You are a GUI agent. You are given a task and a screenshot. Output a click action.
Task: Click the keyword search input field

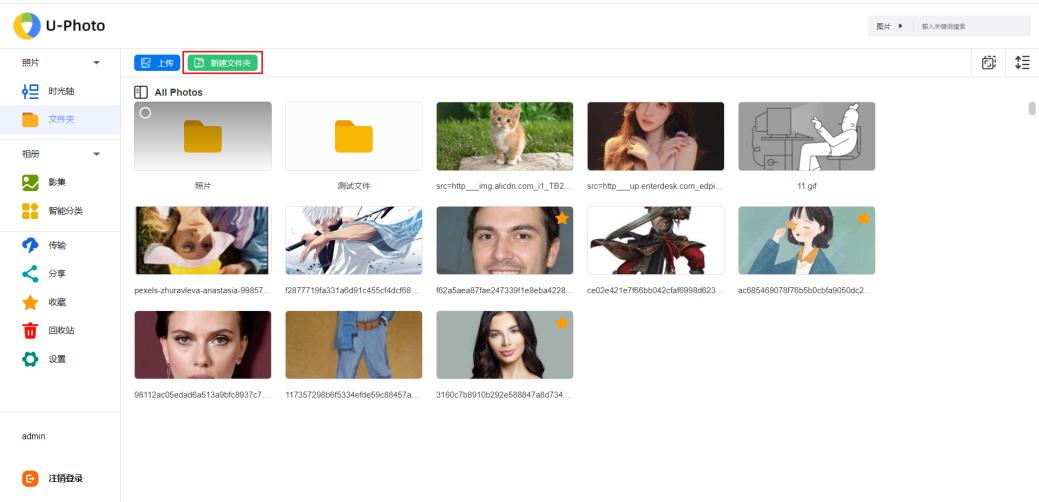point(970,26)
